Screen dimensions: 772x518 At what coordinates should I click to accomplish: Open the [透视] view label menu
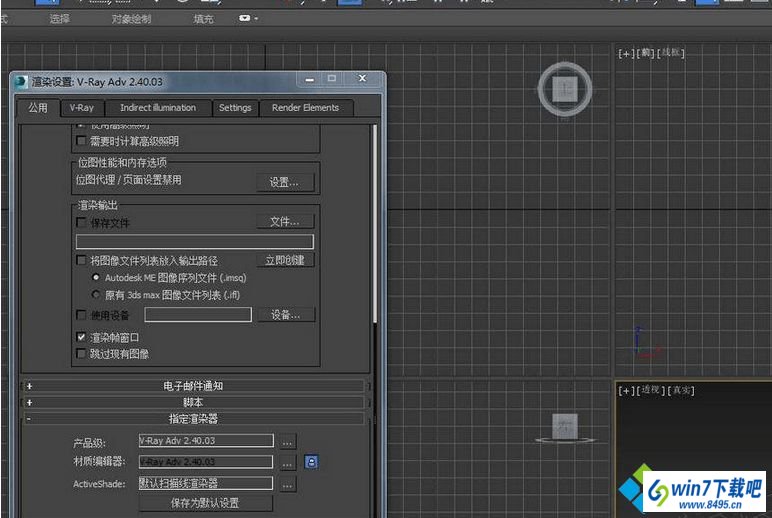pyautogui.click(x=651, y=390)
